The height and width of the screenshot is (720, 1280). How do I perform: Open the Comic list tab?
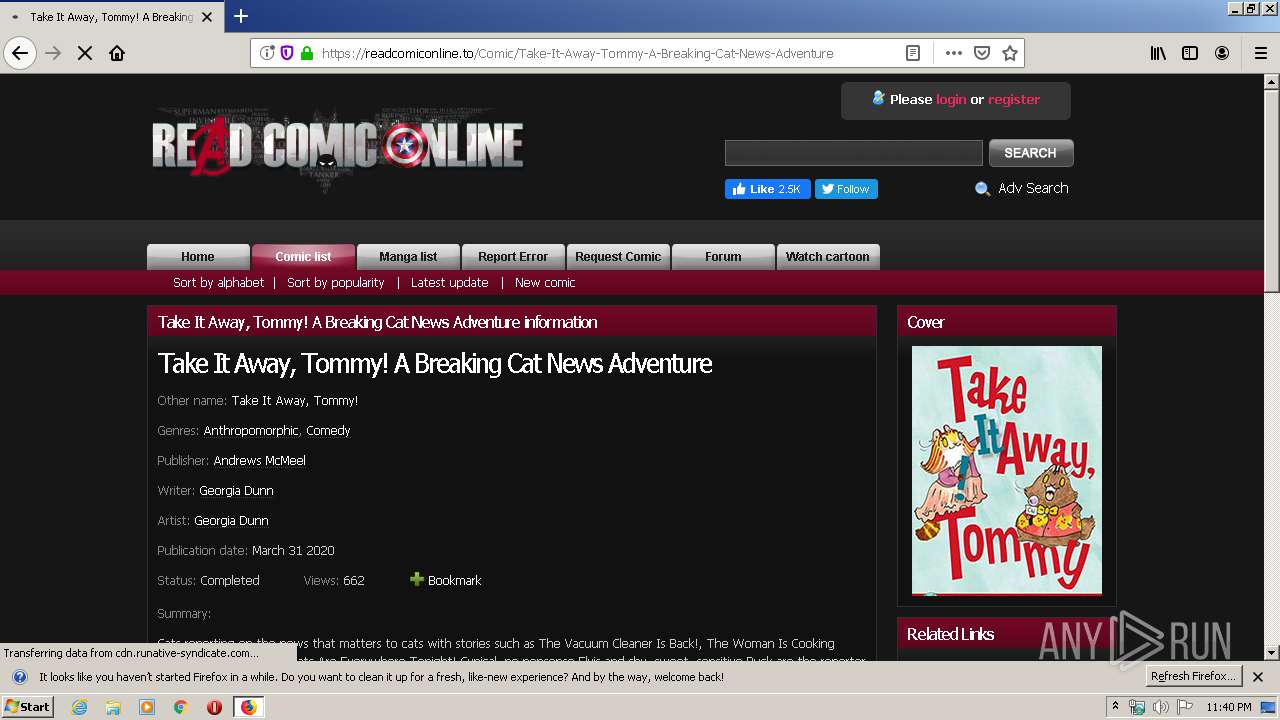click(x=303, y=257)
